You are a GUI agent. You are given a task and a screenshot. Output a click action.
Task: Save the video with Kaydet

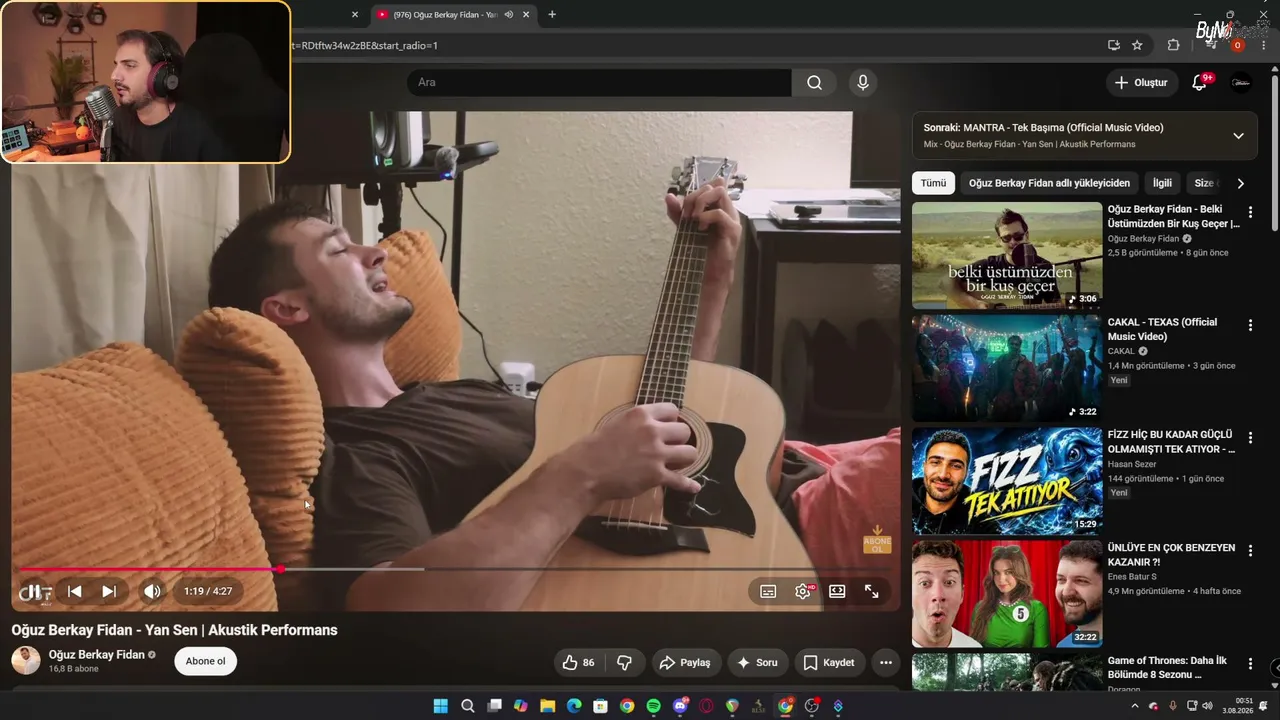click(x=829, y=662)
